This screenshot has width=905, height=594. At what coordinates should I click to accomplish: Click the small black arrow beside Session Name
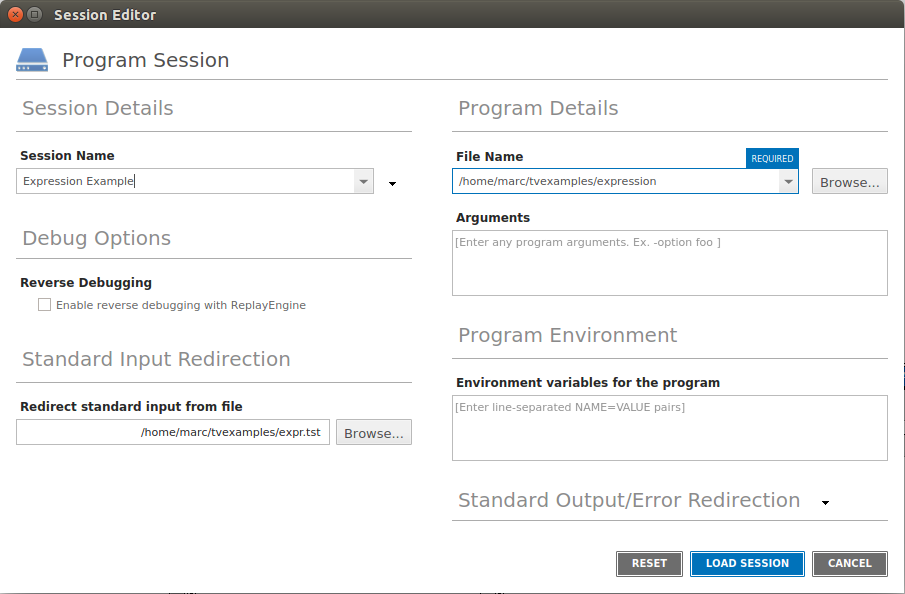[x=392, y=183]
